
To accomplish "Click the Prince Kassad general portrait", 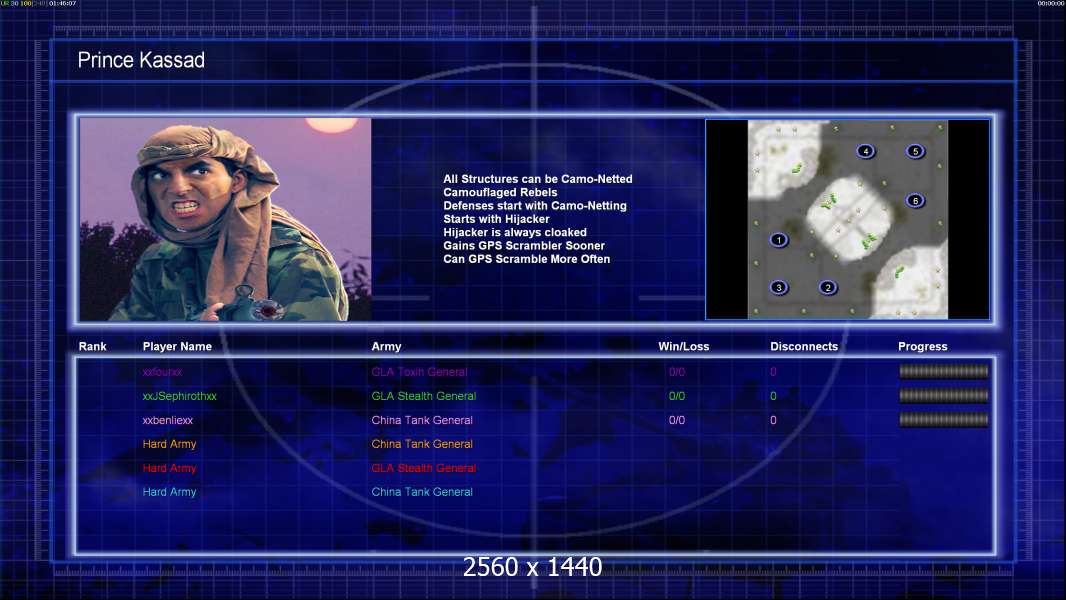I will [x=226, y=219].
